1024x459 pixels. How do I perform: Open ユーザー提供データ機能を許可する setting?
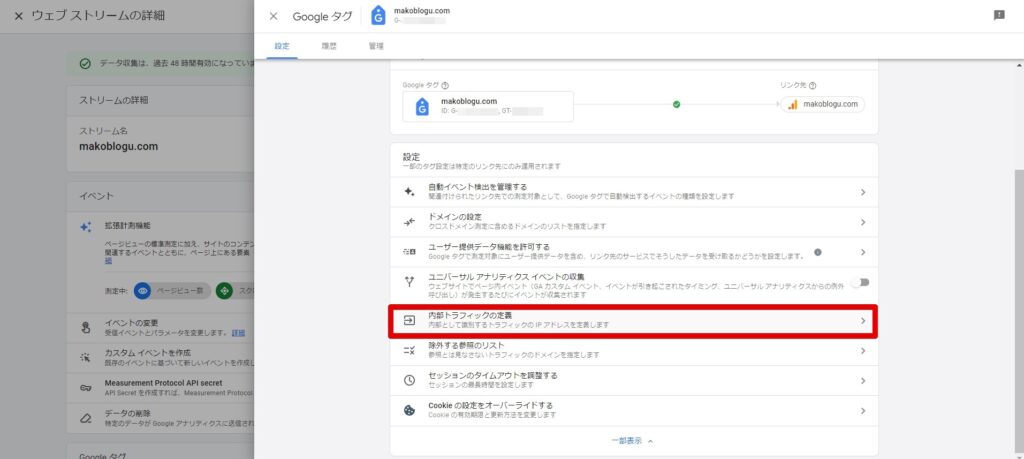pyautogui.click(x=633, y=252)
